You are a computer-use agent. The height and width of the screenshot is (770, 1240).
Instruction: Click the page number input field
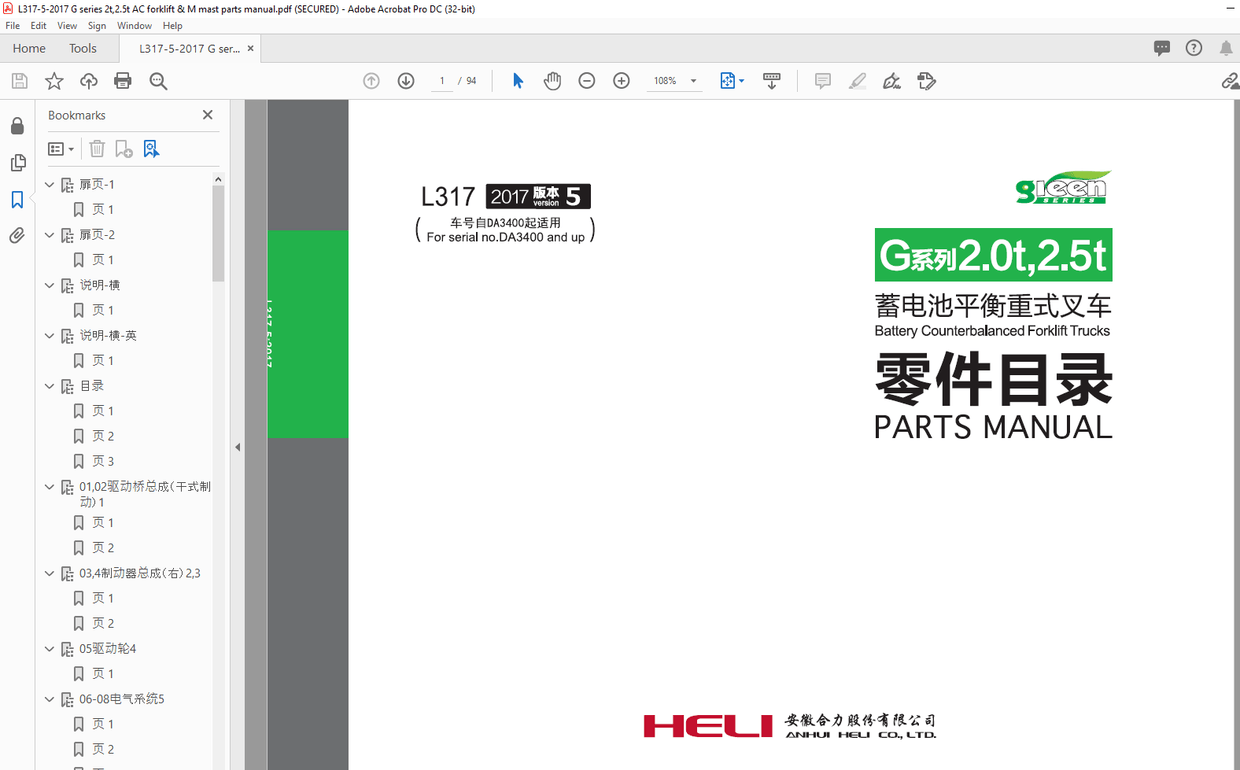click(x=441, y=81)
